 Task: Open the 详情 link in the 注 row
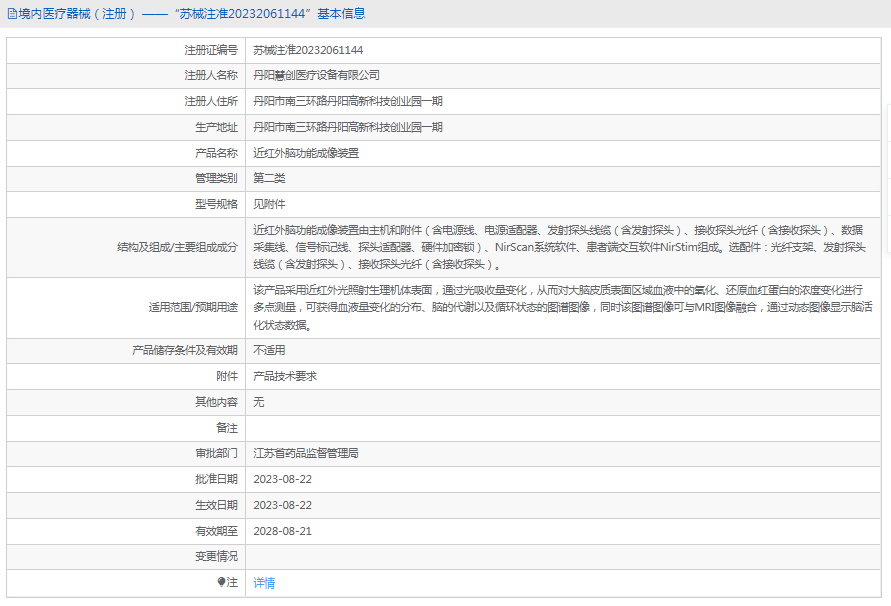264,583
